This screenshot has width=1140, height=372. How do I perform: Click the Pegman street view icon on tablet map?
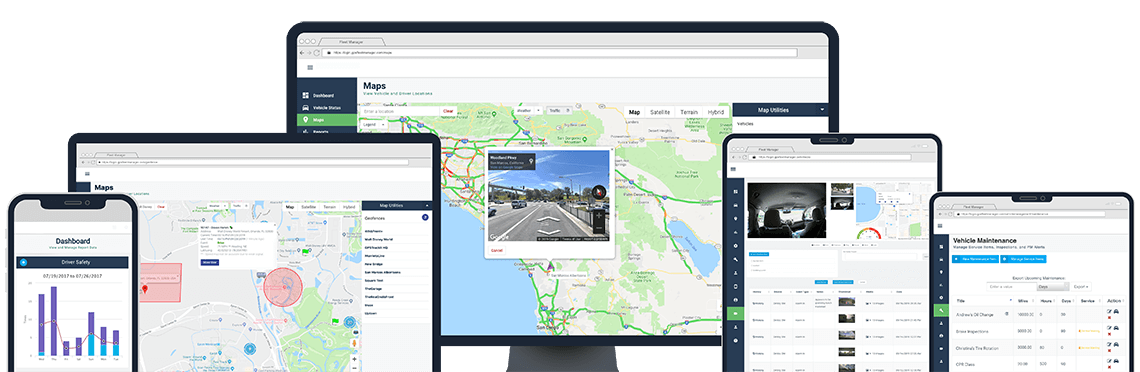tap(354, 343)
